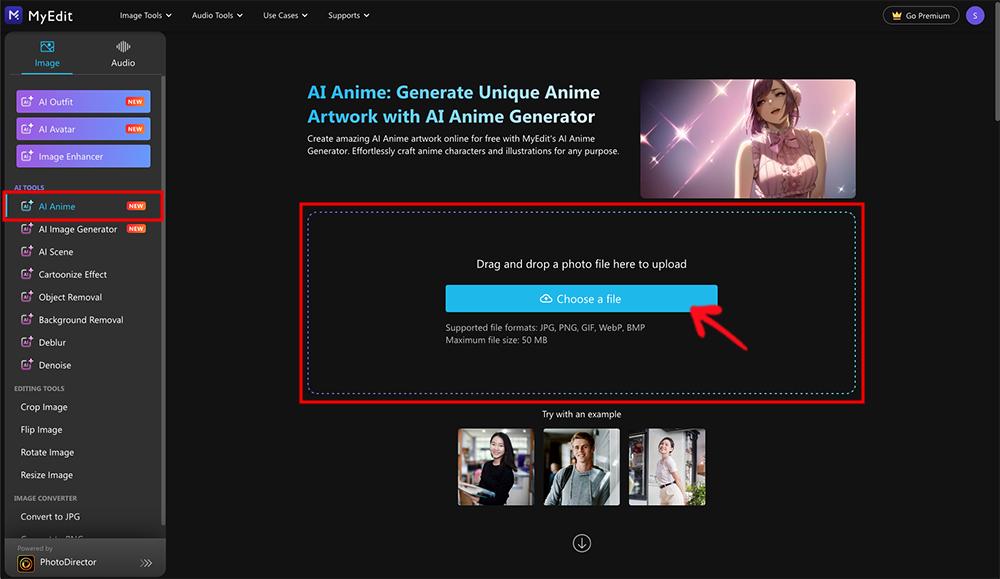Open the AI Image Generator tool
This screenshot has width=1000, height=579.
coord(80,228)
